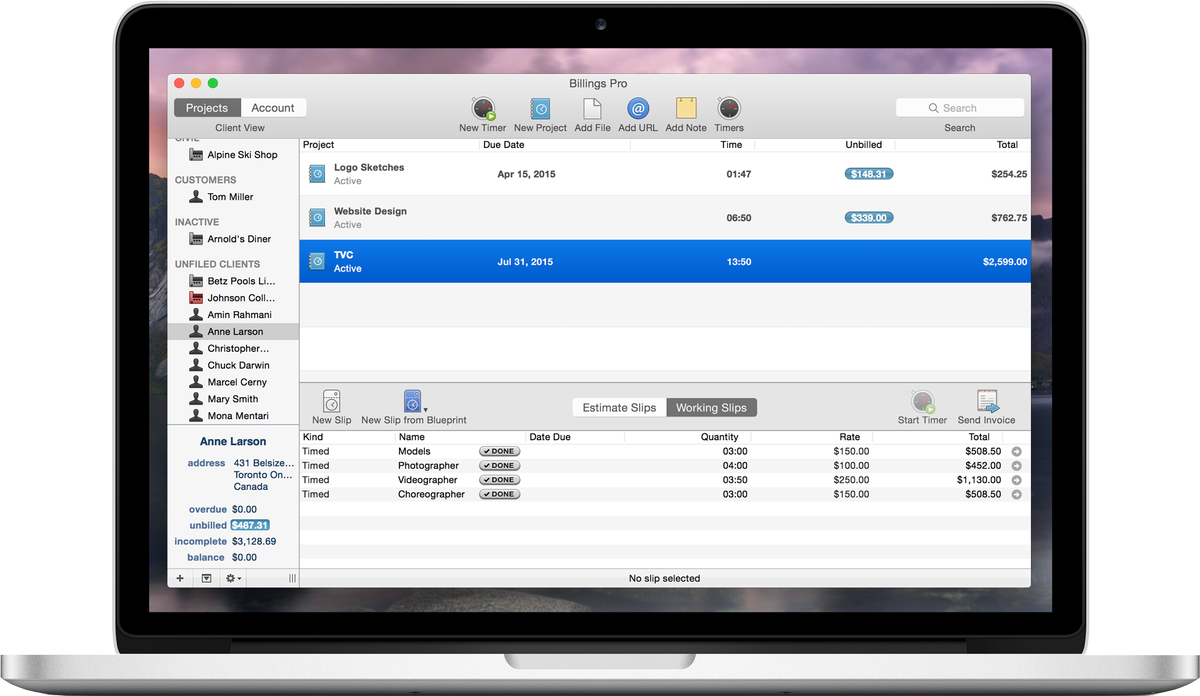Sort slips by Quantity column
The height and width of the screenshot is (696, 1200).
[719, 437]
